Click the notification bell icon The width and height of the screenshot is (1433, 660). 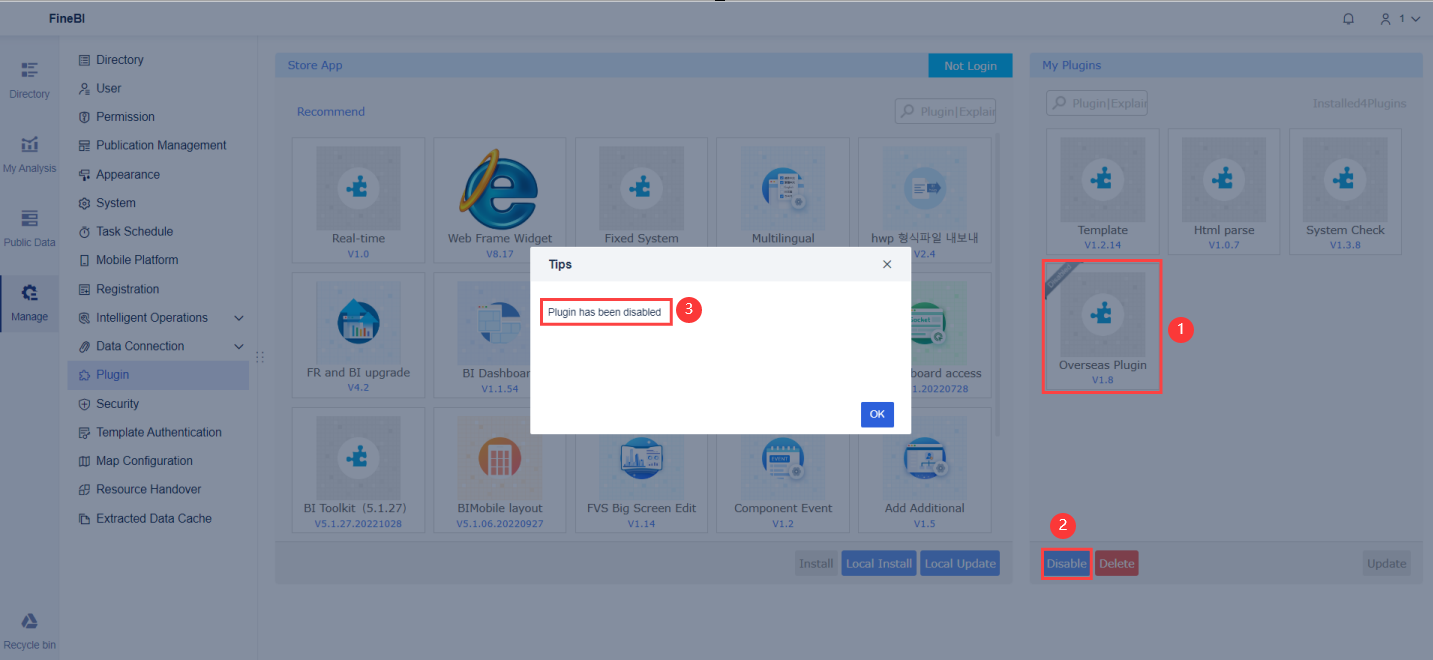[1349, 19]
